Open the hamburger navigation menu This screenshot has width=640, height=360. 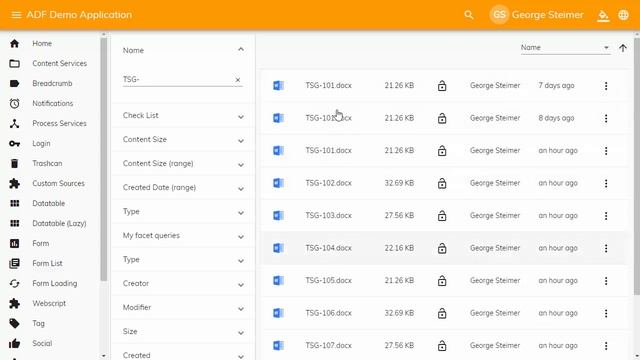[16, 15]
